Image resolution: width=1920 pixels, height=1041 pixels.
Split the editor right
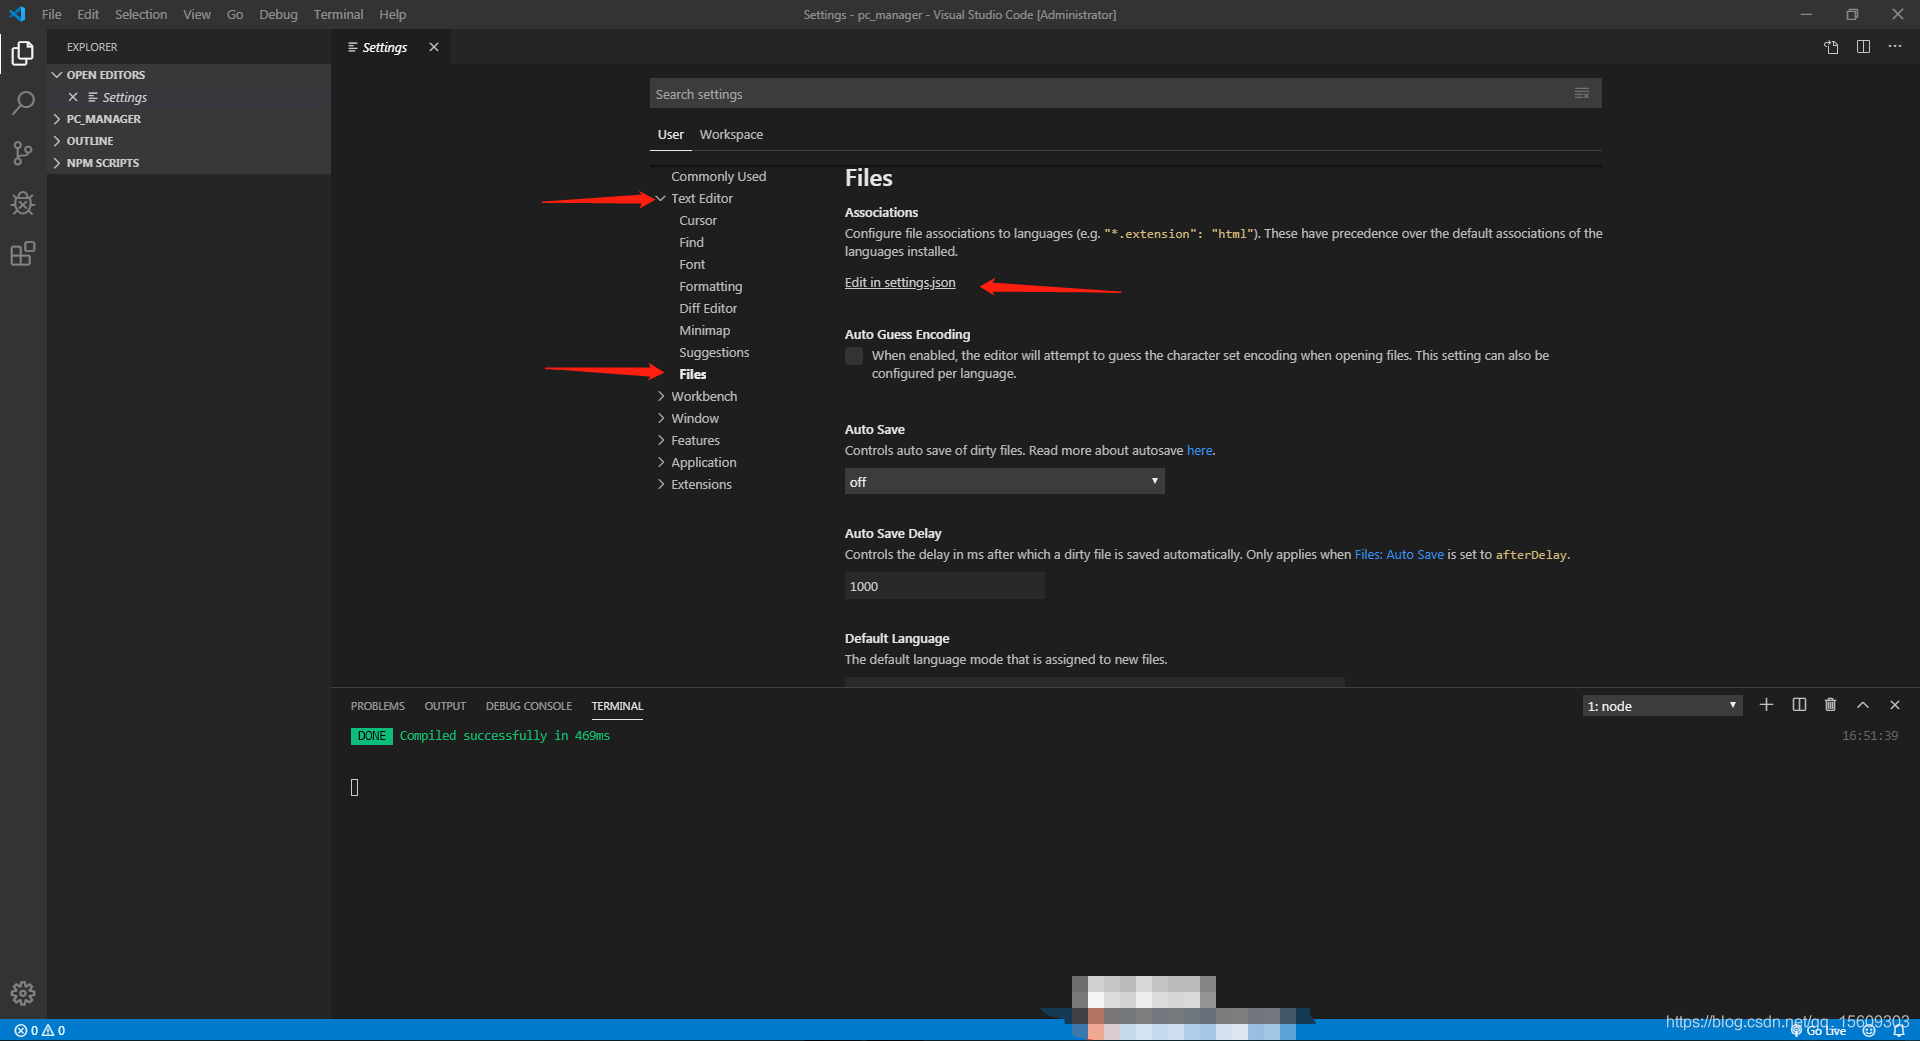pos(1863,47)
